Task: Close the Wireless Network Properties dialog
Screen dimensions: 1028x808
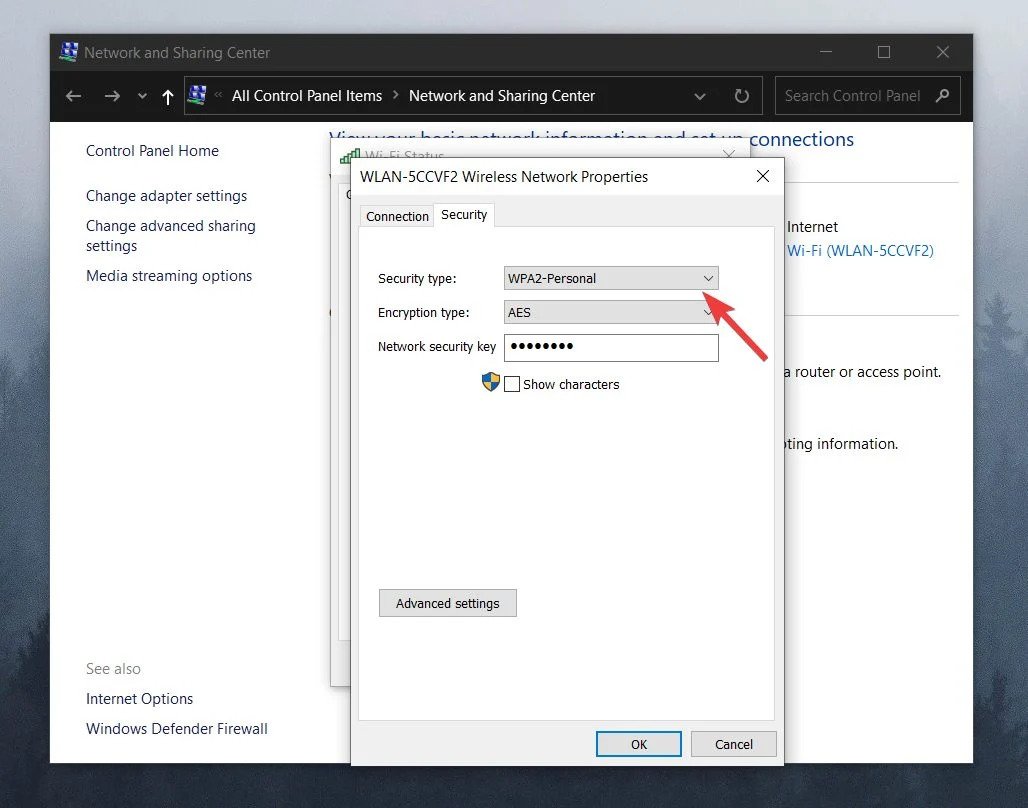Action: coord(762,176)
